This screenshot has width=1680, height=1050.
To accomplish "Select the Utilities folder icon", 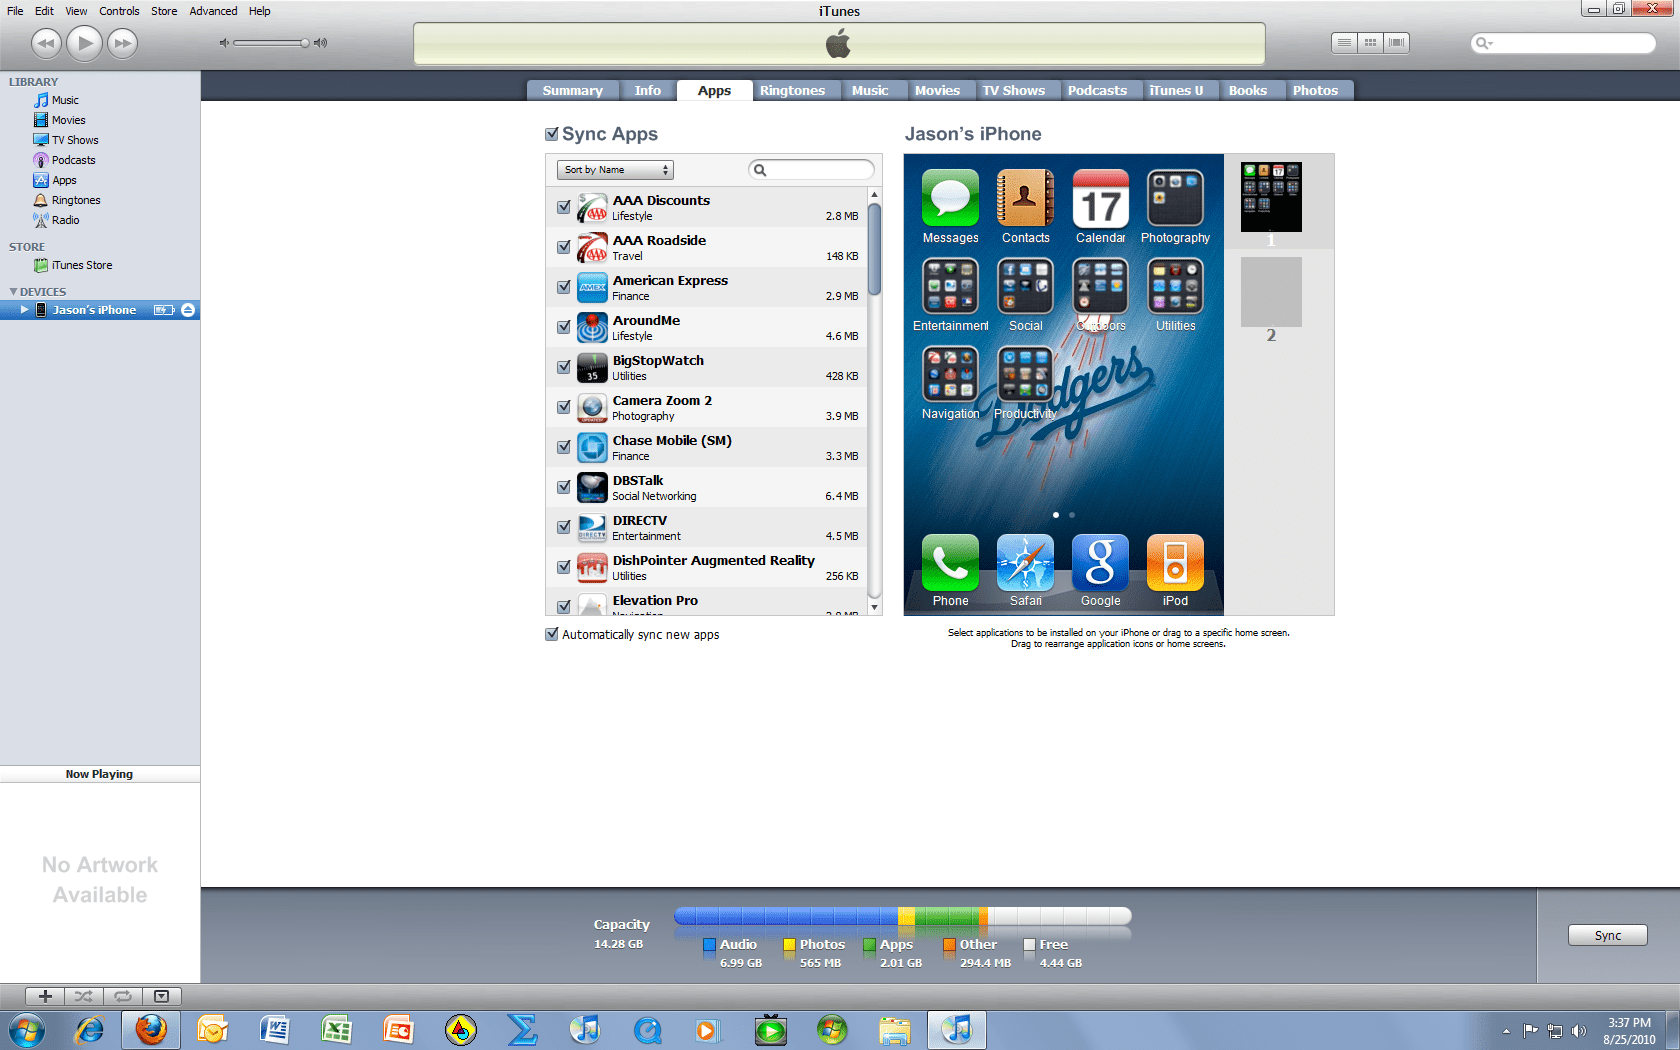I will point(1175,286).
